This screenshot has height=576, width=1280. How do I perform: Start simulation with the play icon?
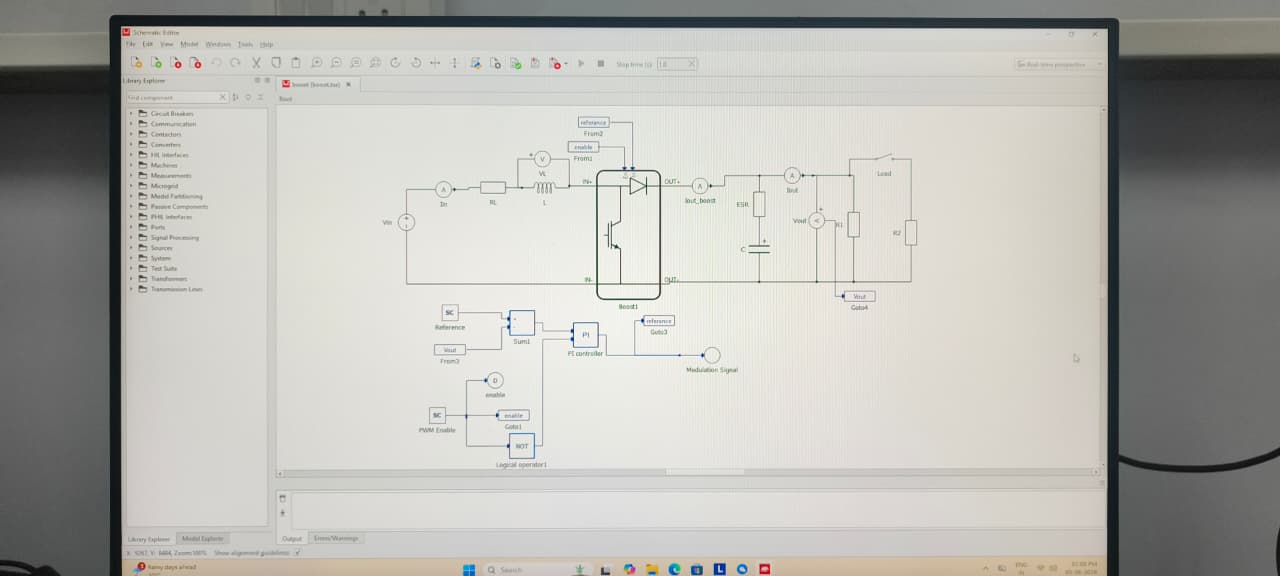click(581, 64)
